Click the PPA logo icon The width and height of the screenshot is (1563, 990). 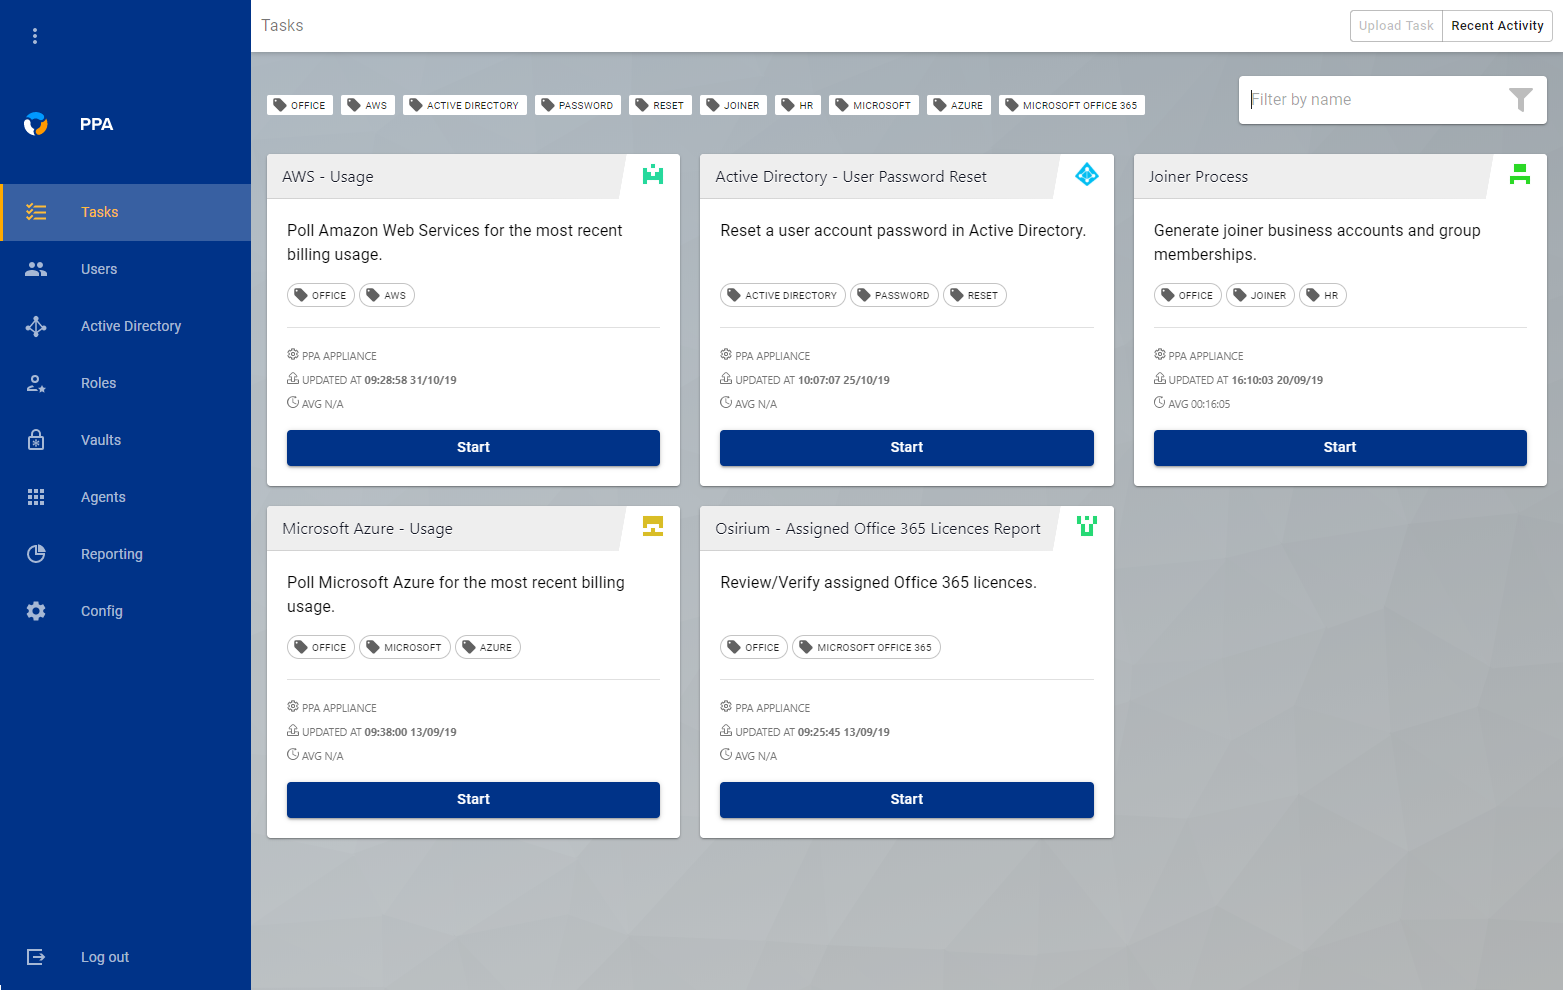pos(36,124)
